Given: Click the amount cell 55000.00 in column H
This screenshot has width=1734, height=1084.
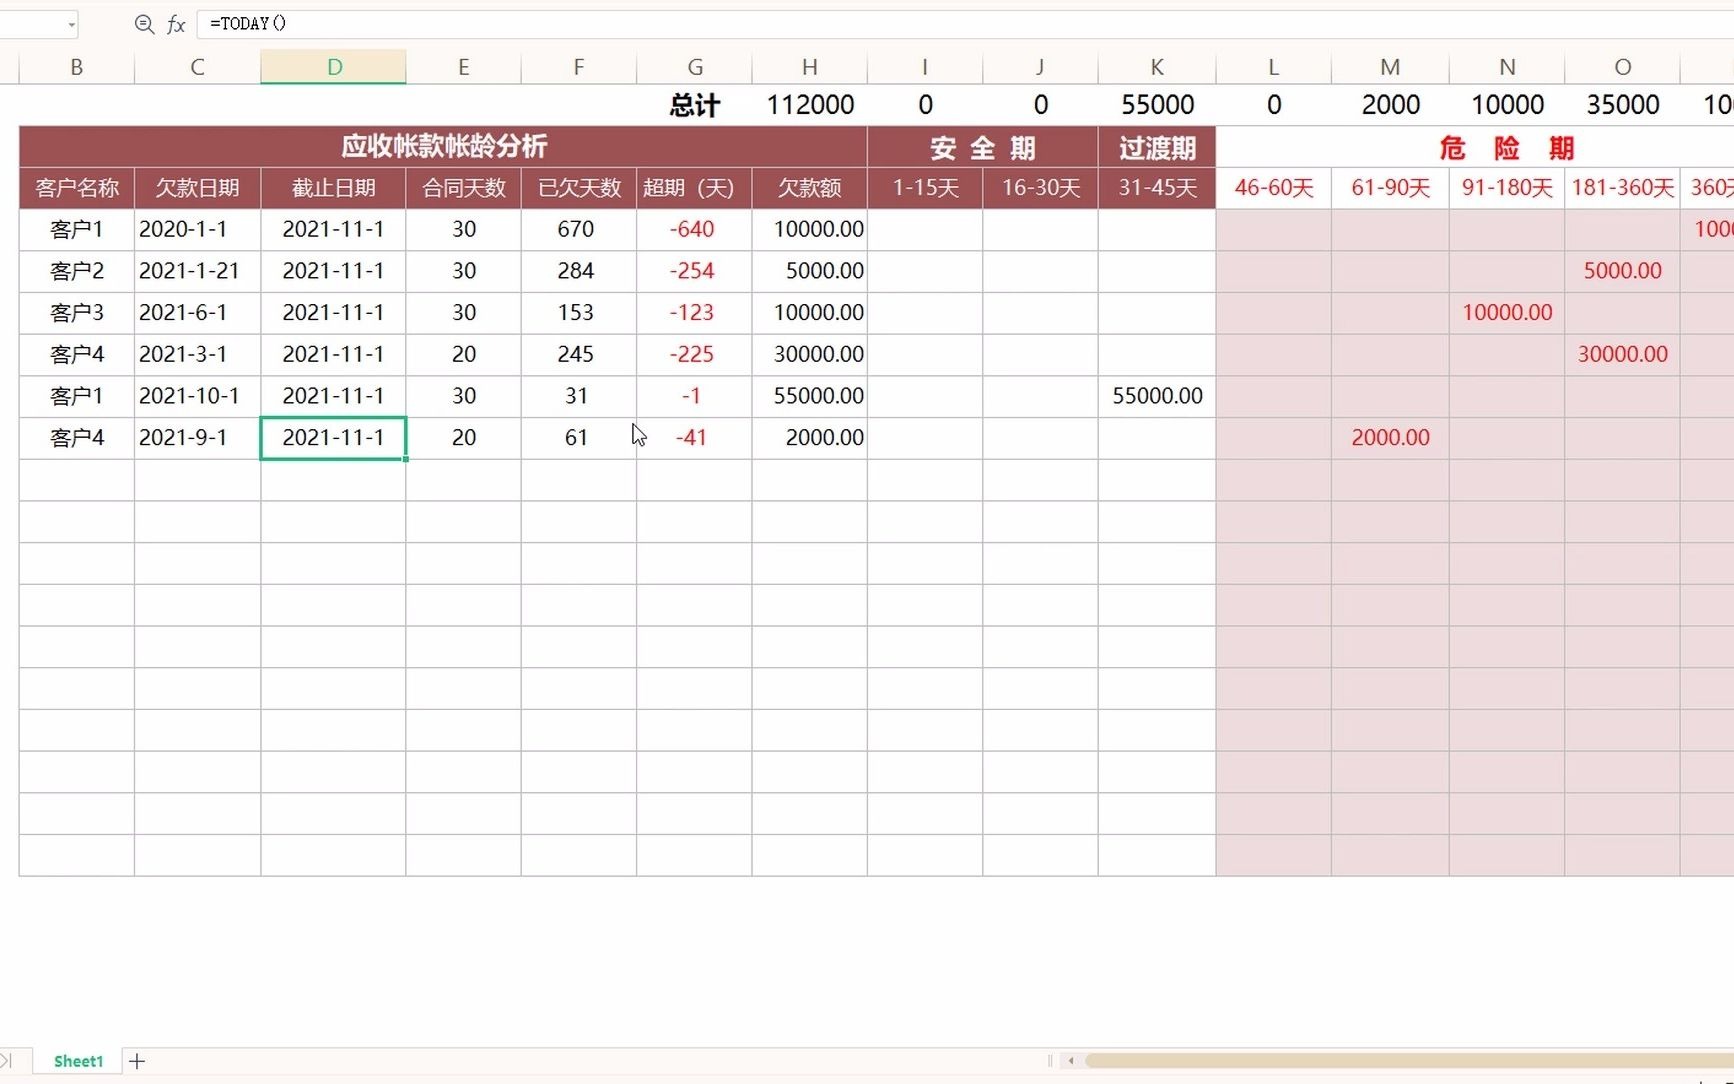Looking at the screenshot, I should tap(809, 396).
